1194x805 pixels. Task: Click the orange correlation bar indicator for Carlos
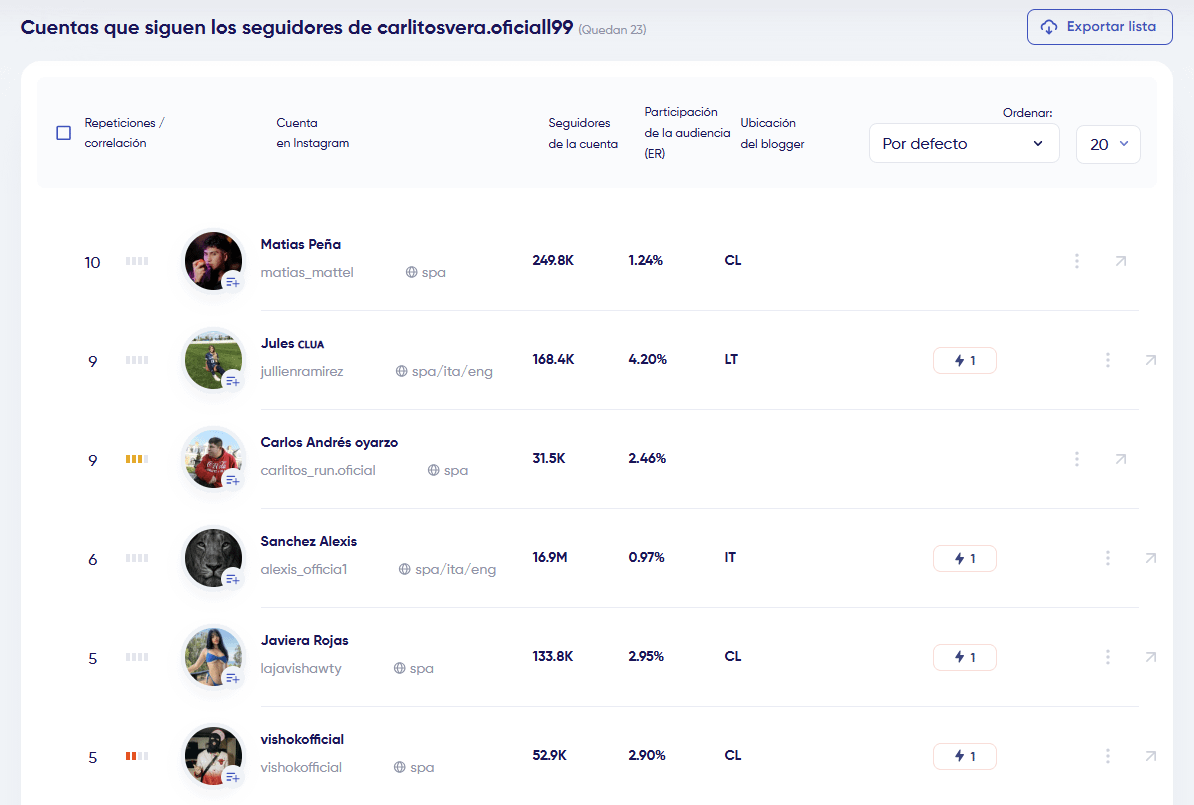(x=137, y=459)
